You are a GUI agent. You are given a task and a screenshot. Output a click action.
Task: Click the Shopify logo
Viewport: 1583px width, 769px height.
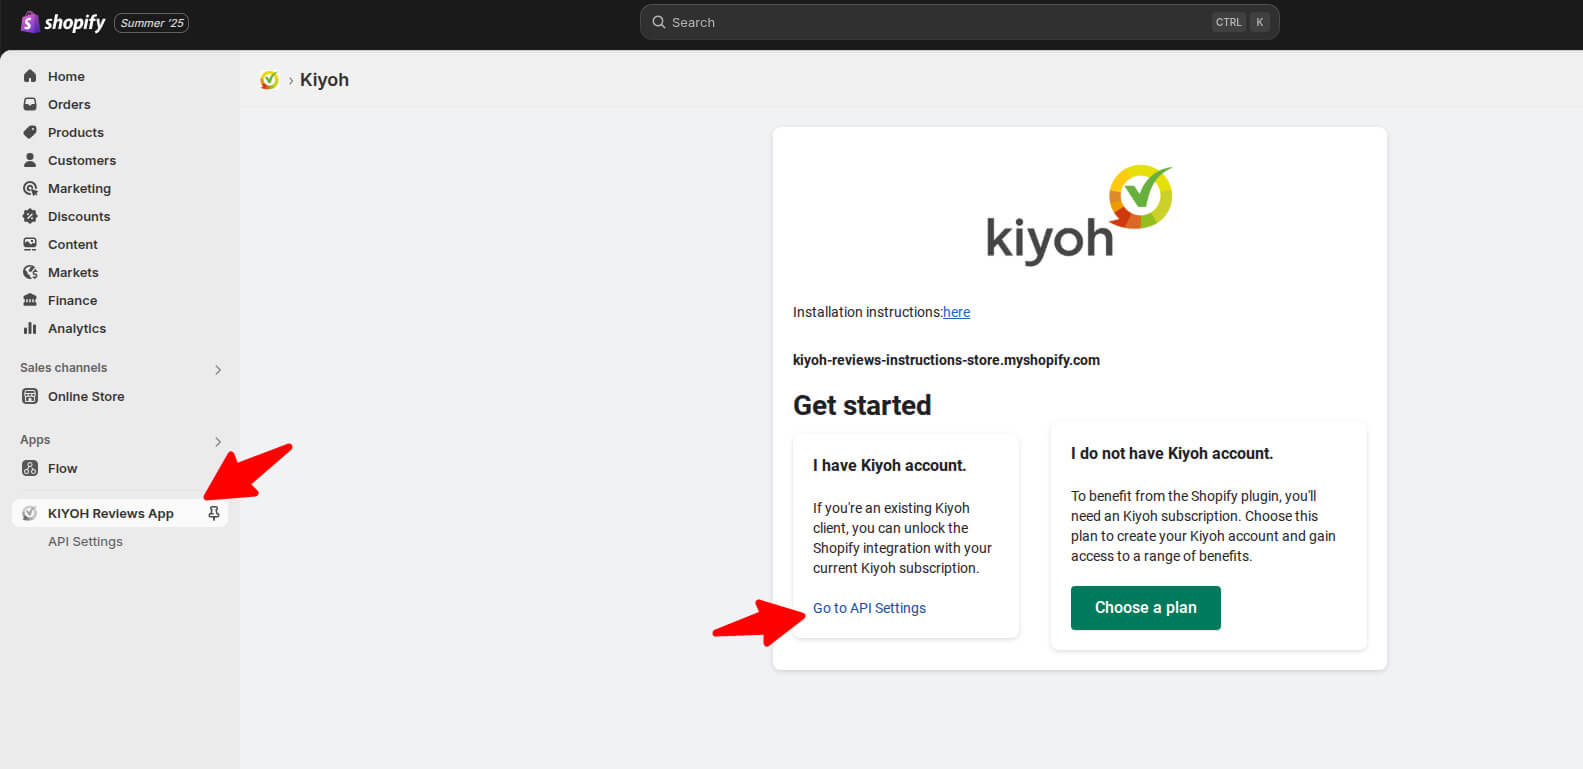coord(63,22)
